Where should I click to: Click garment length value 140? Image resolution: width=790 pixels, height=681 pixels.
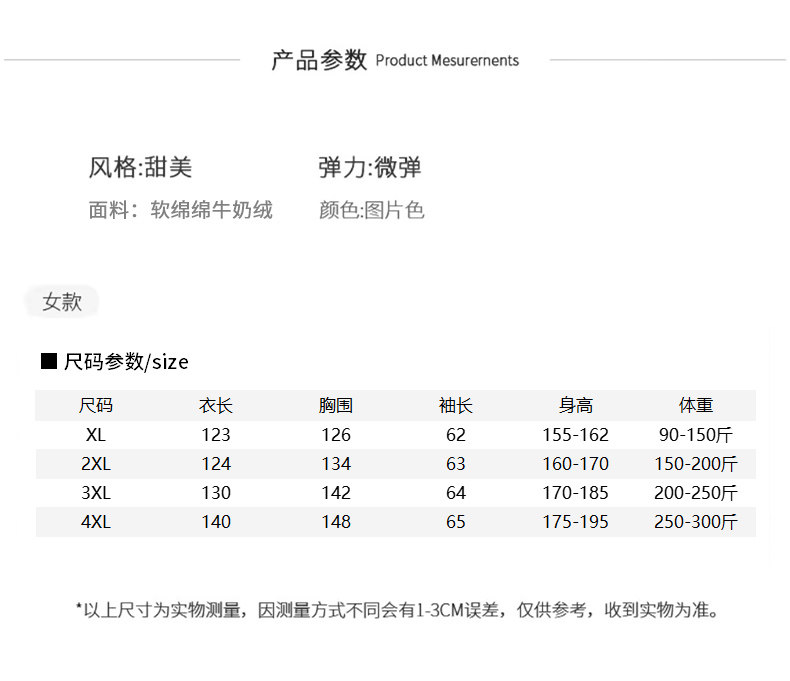click(216, 522)
